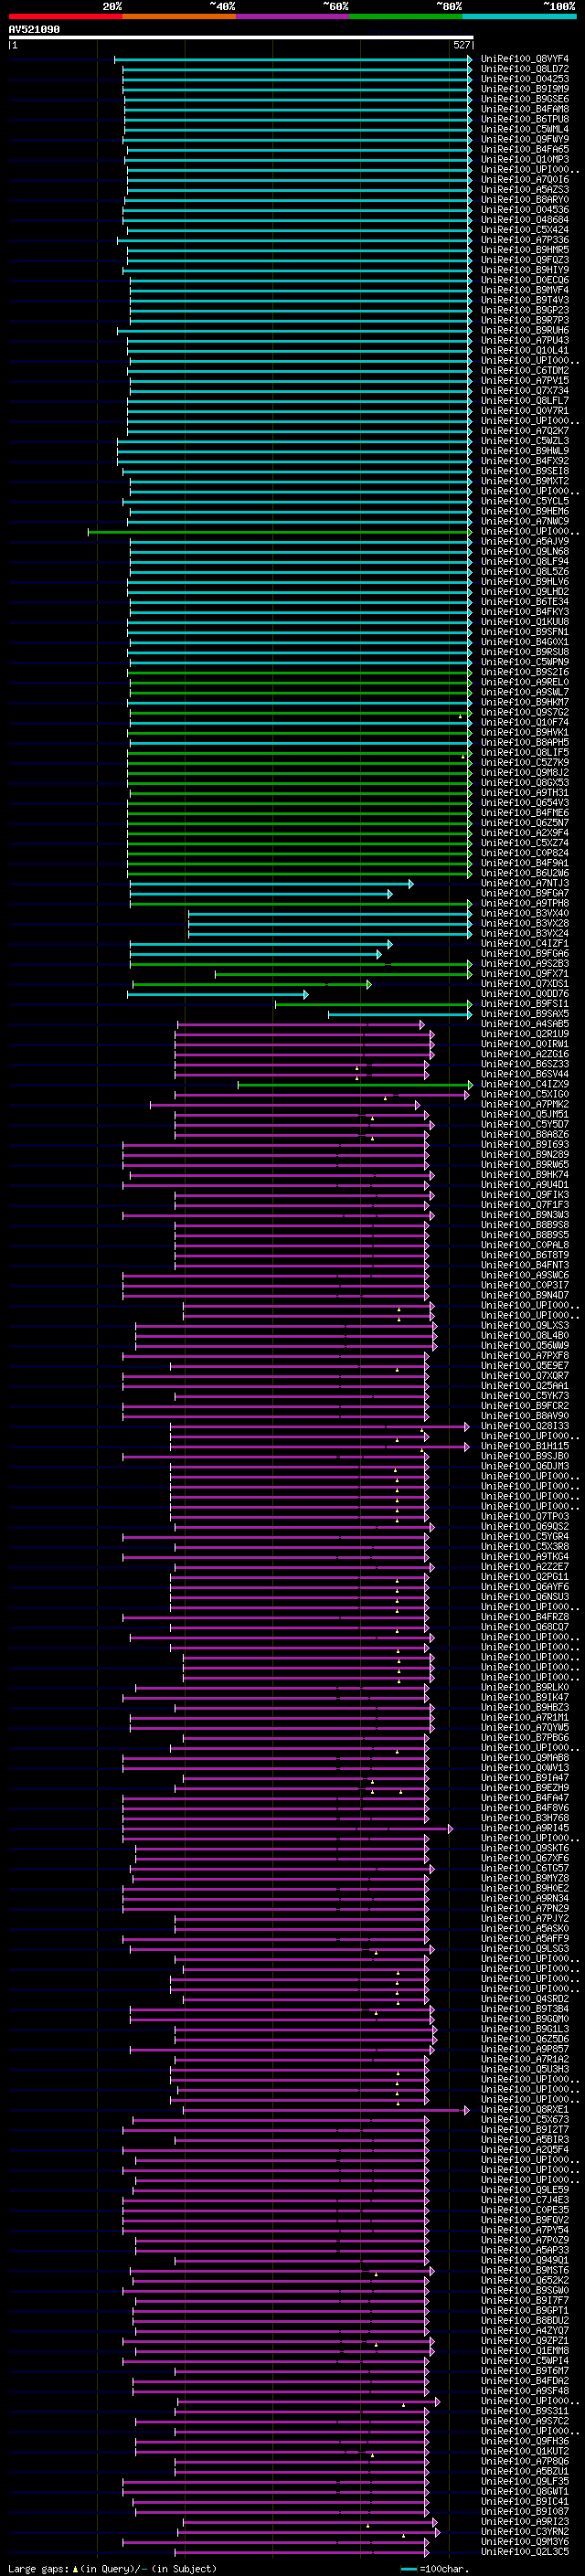585x2576 pixels.
Task: Select hit UniRef100_Q7X734
Action: [x=524, y=391]
